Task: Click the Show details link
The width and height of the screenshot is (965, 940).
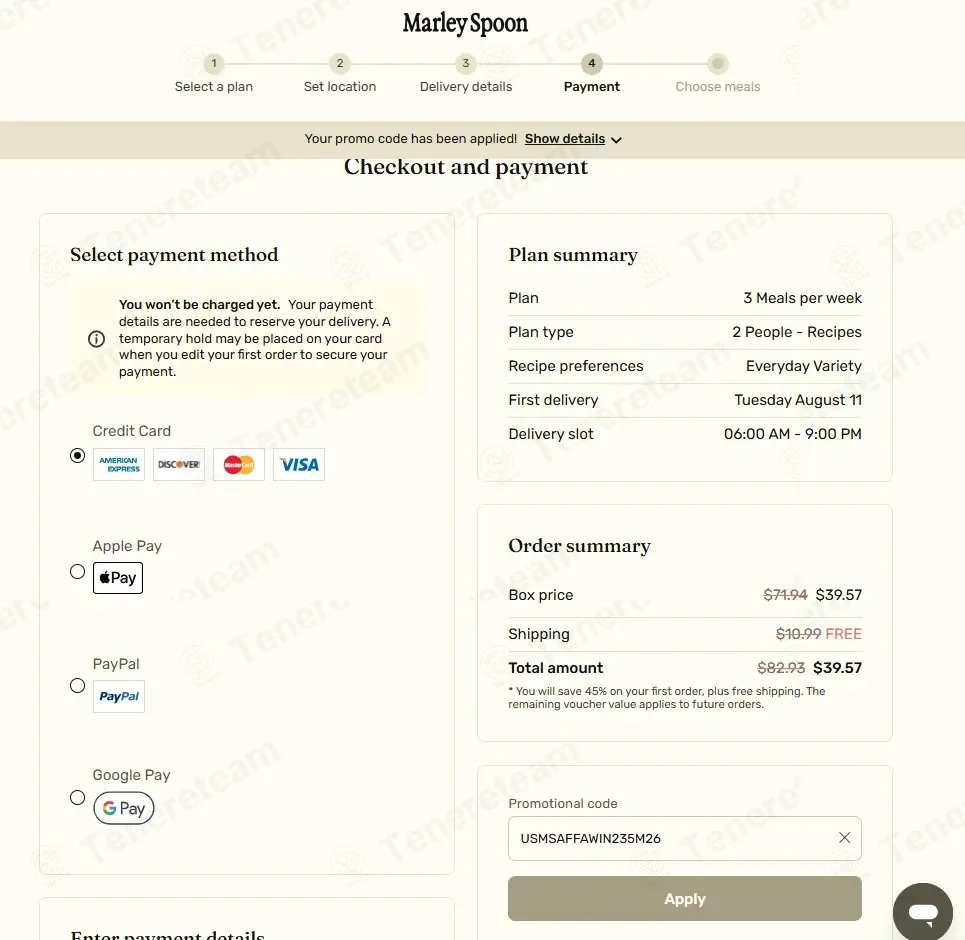Action: (x=565, y=139)
